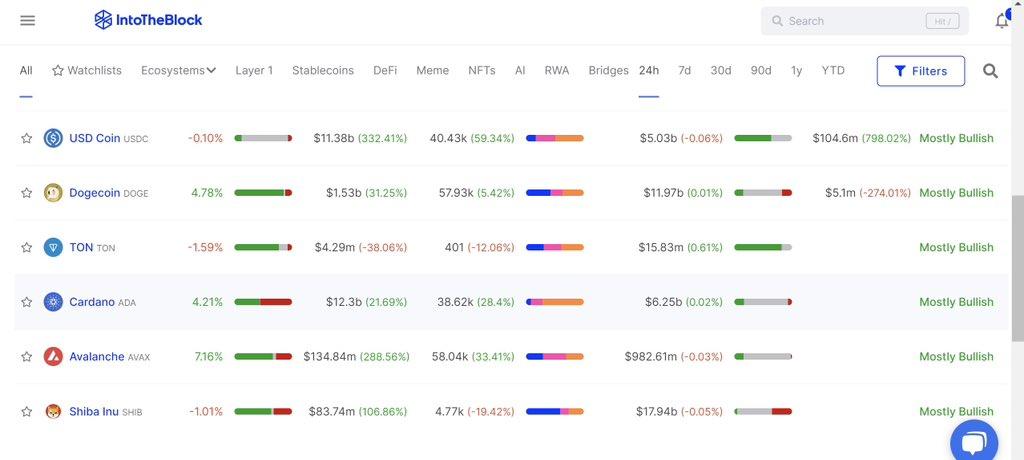
Task: Switch to the Stablecoins category
Action: tap(323, 71)
